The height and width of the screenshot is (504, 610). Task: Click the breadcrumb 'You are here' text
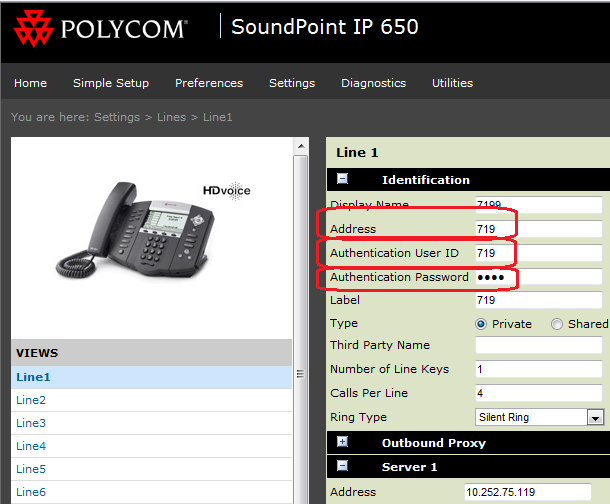50,117
